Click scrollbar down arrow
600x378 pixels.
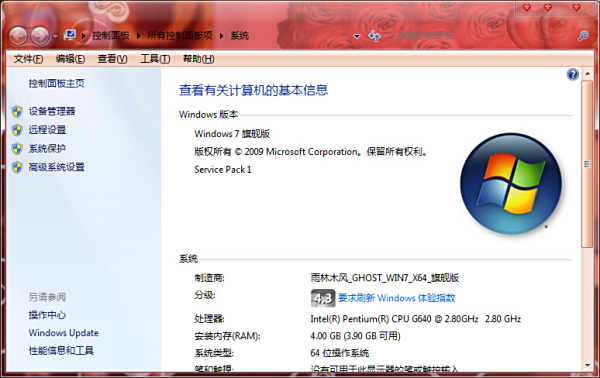[x=587, y=365]
